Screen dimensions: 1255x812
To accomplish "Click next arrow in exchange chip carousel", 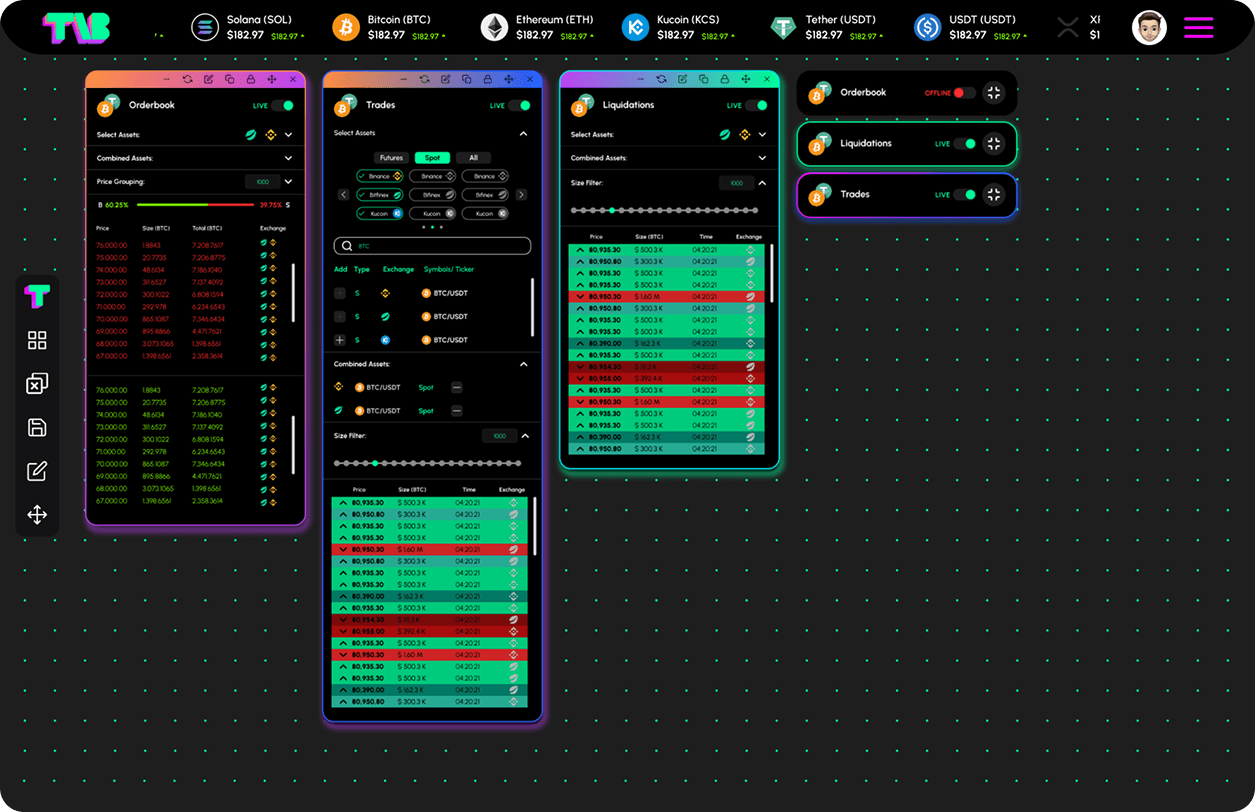I will point(521,195).
